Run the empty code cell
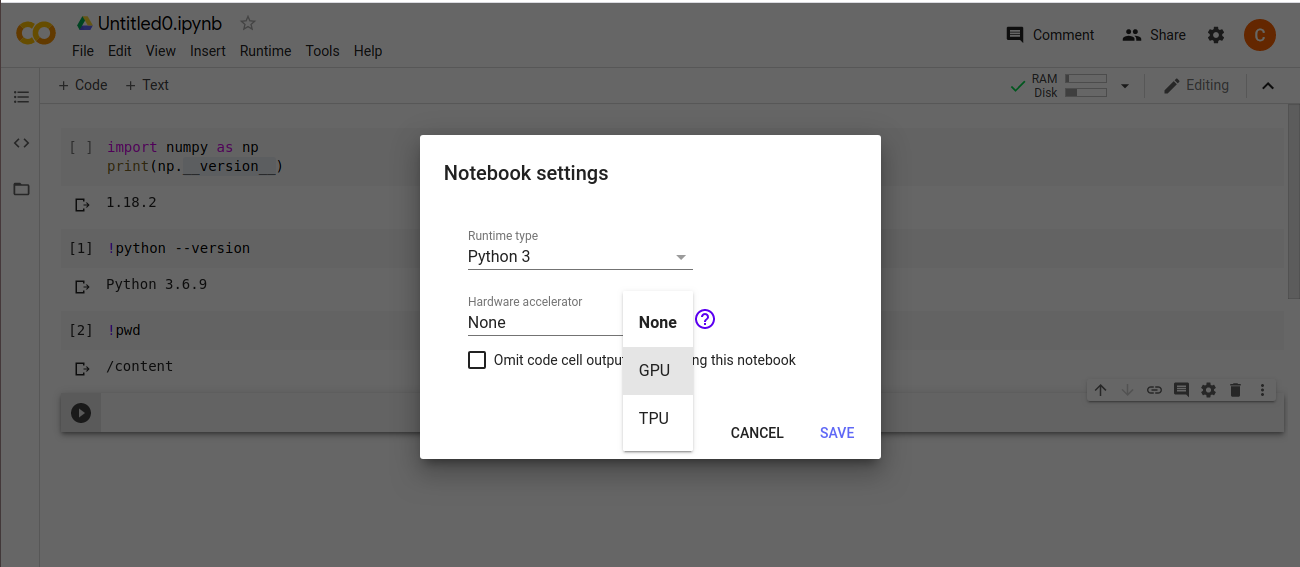 point(81,412)
